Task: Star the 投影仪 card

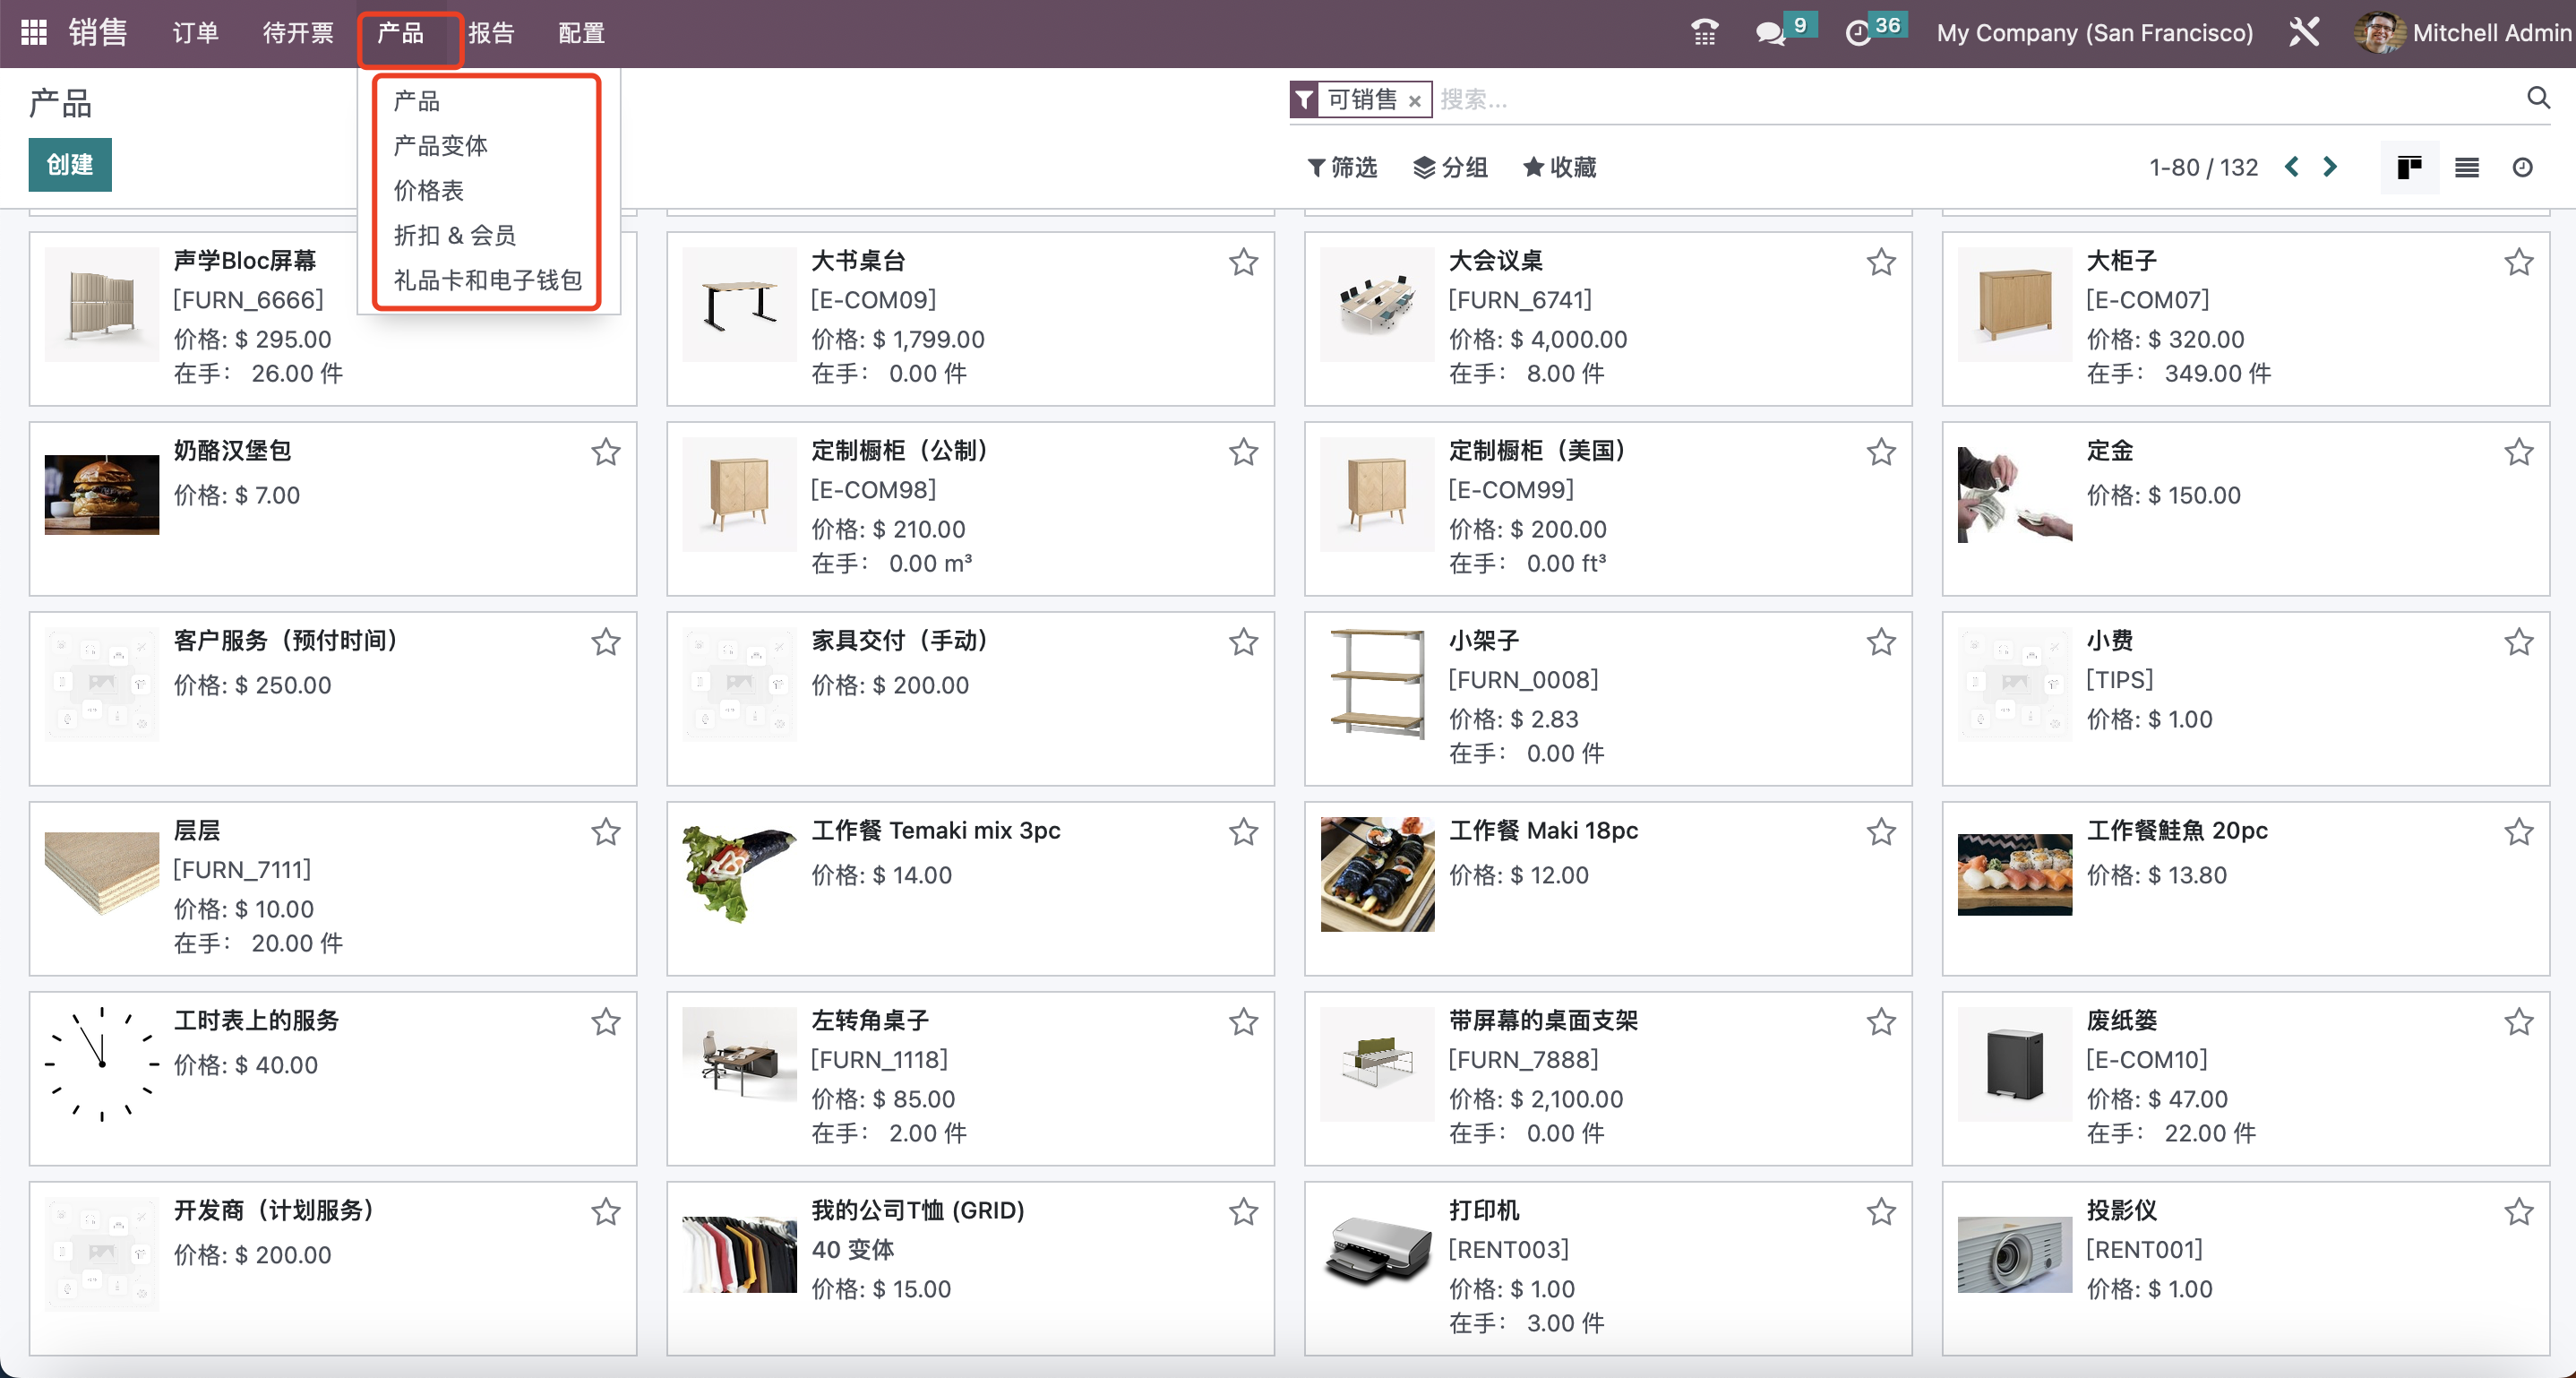Action: click(x=2518, y=1212)
